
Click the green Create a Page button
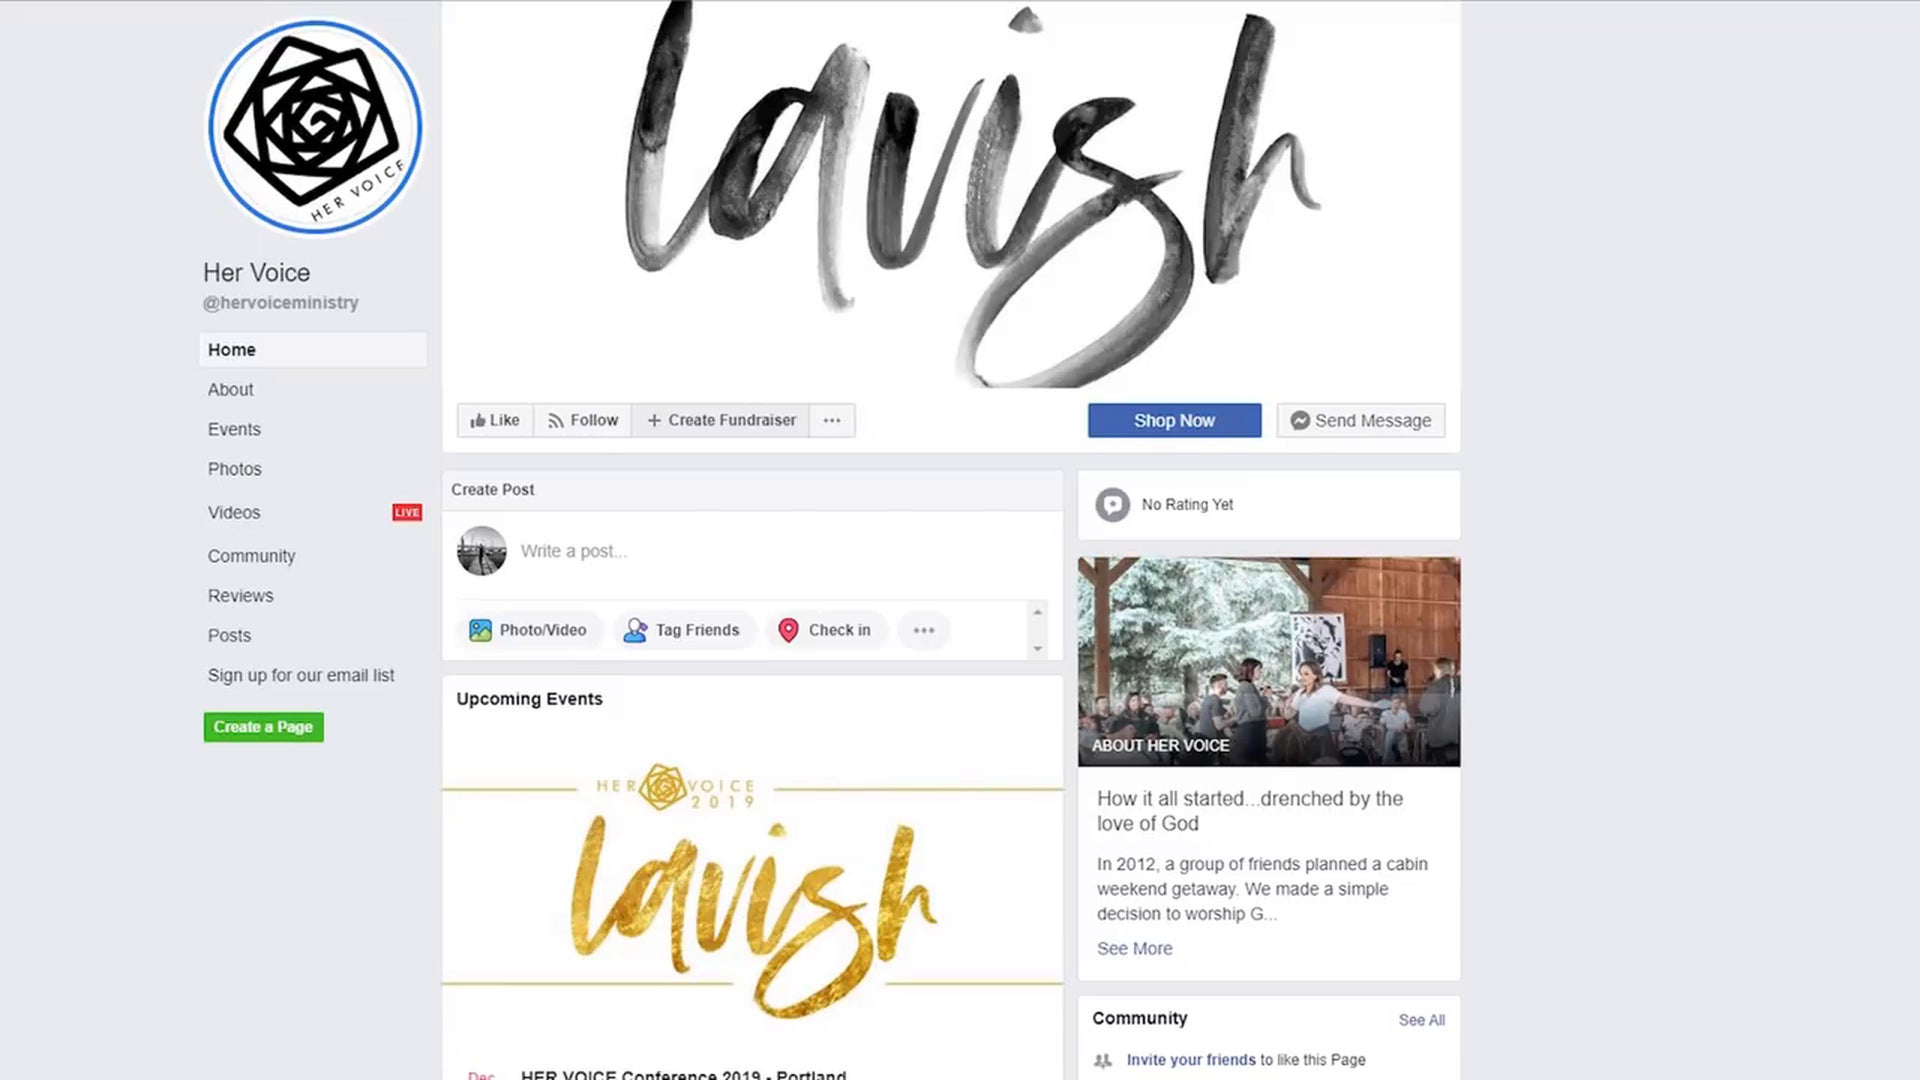point(263,727)
